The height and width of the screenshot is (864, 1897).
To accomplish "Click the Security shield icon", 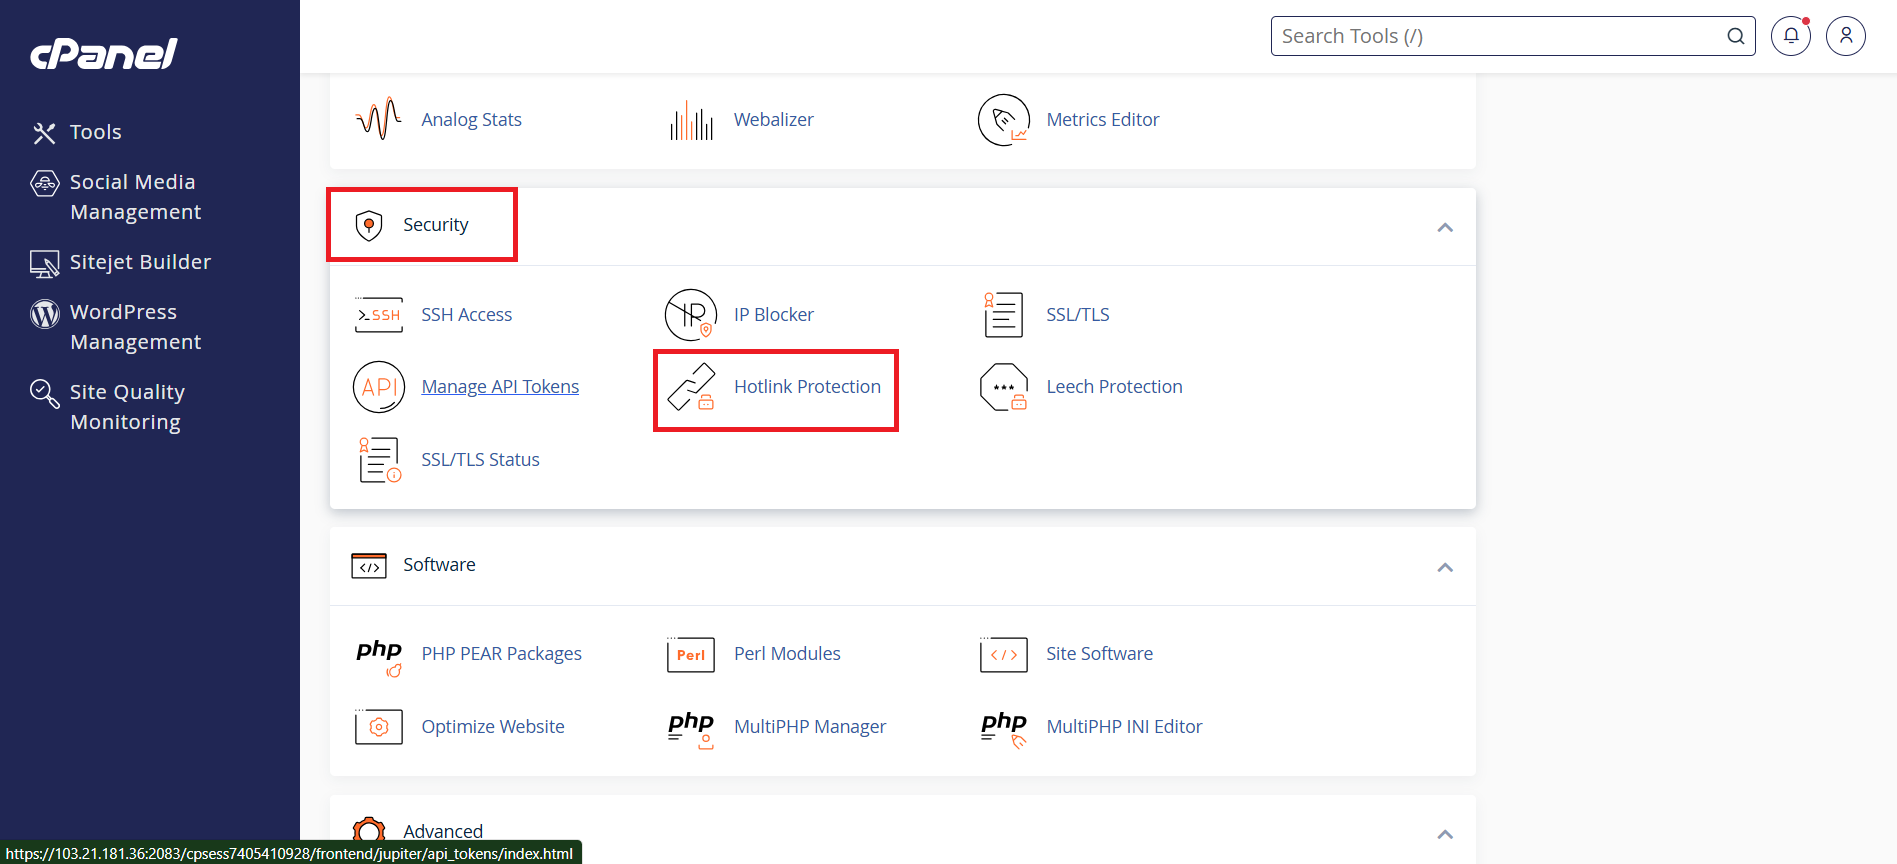I will point(369,225).
